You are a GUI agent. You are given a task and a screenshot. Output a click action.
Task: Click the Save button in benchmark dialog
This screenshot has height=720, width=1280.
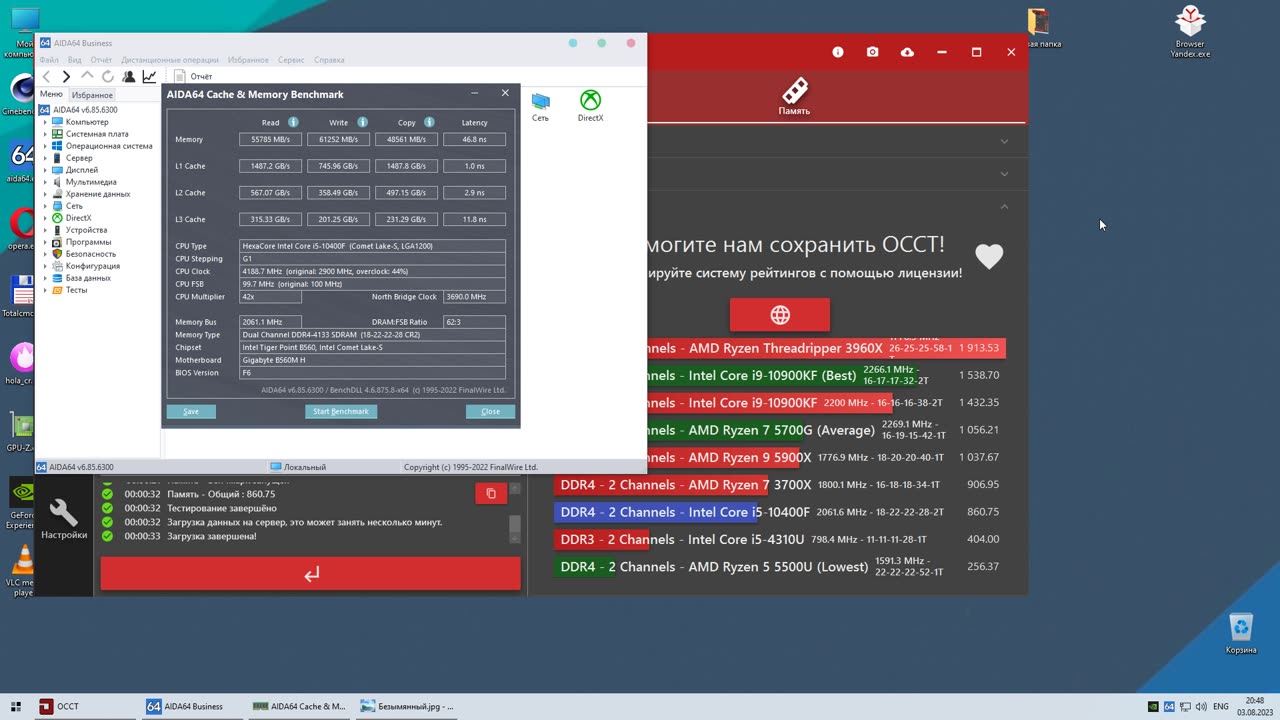pyautogui.click(x=191, y=411)
